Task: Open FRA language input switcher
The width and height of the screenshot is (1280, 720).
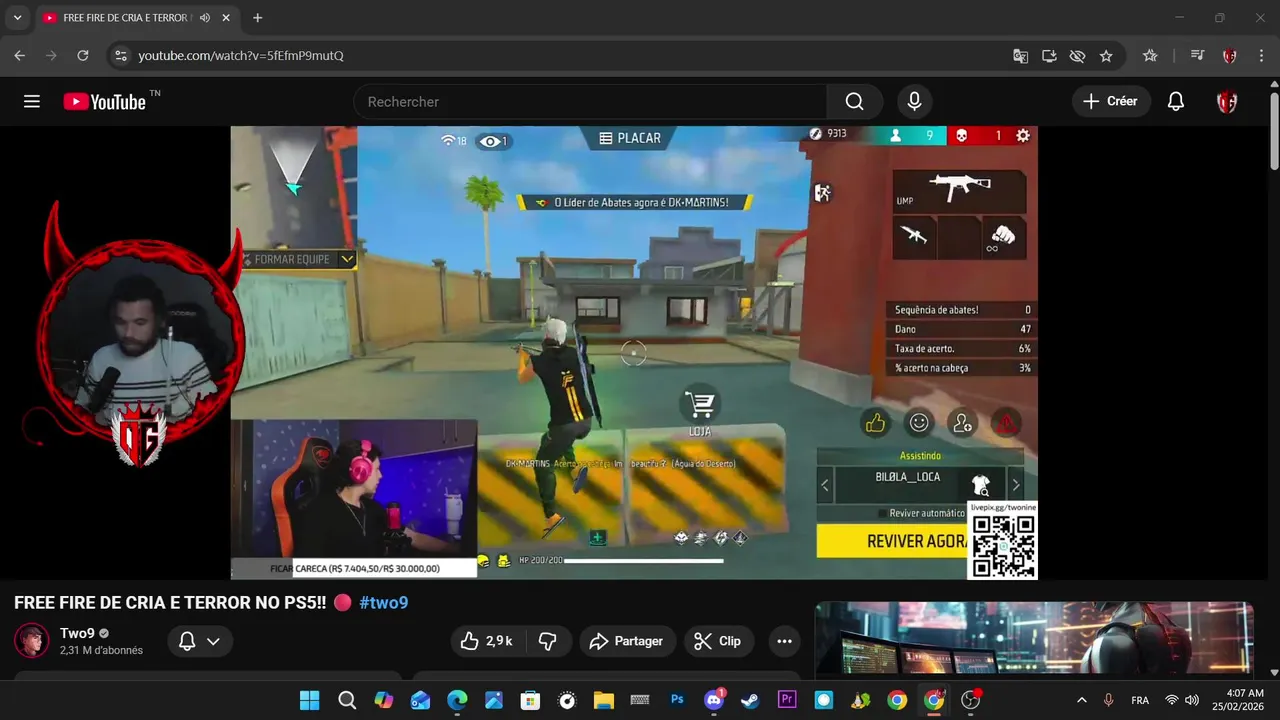Action: click(1140, 700)
